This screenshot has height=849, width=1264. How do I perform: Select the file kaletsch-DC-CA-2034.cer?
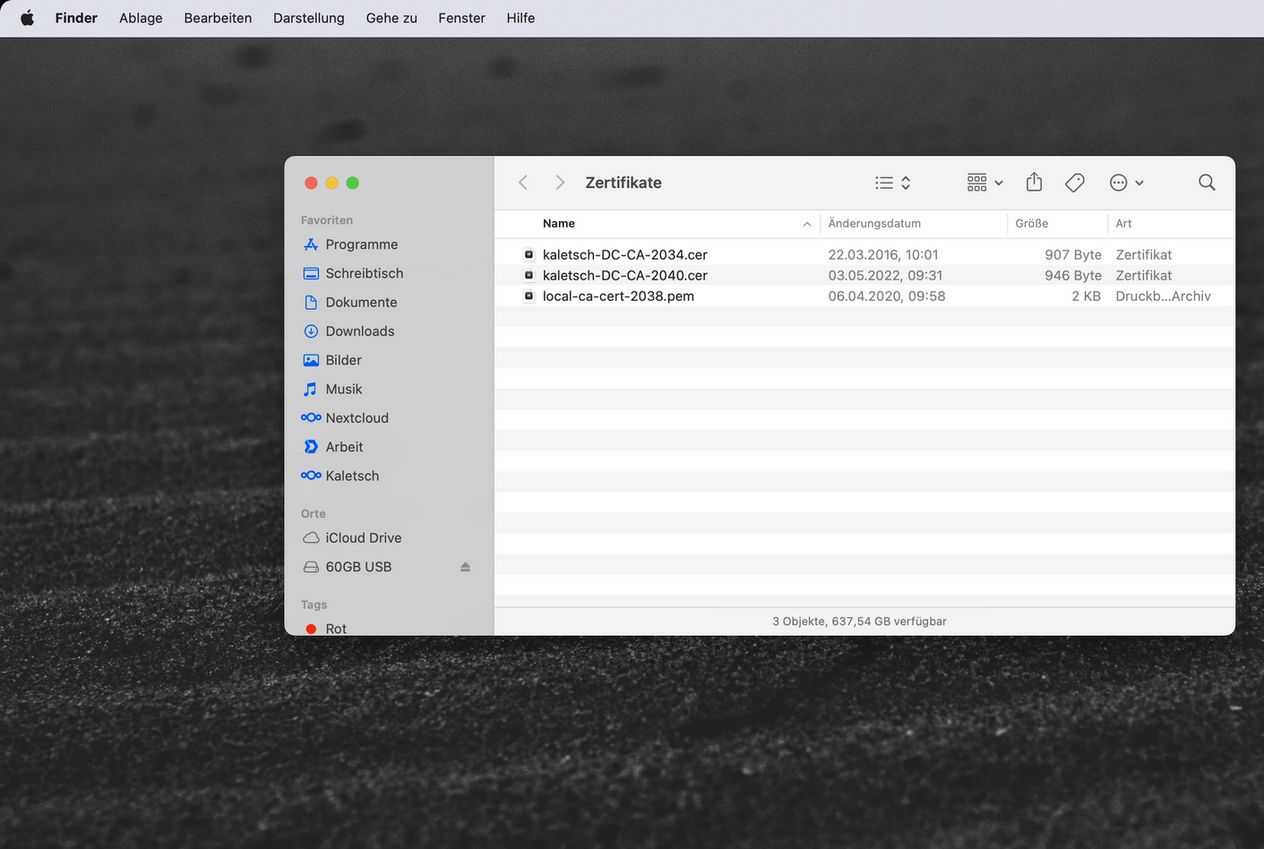(x=624, y=255)
